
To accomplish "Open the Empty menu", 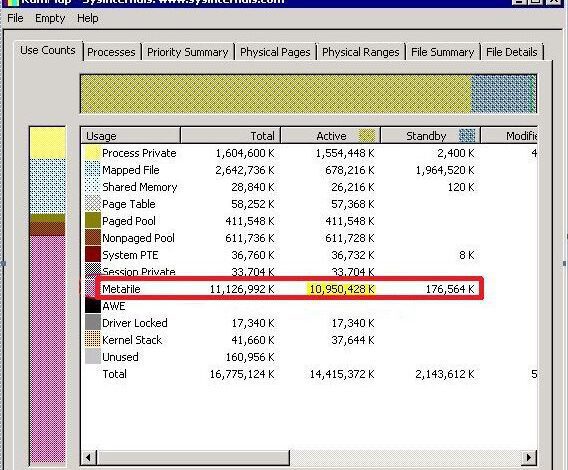I will 50,18.
